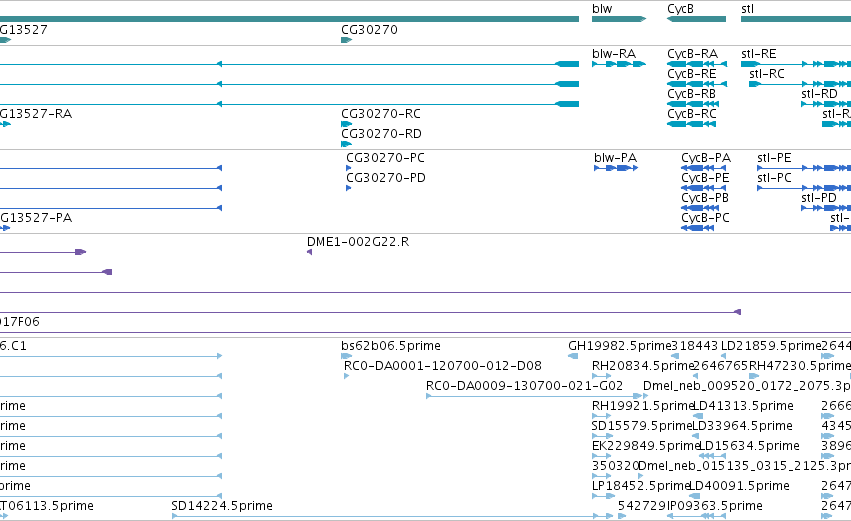The width and height of the screenshot is (851, 521).
Task: Click the blw gene arrow glyph
Action: pyautogui.click(x=619, y=19)
